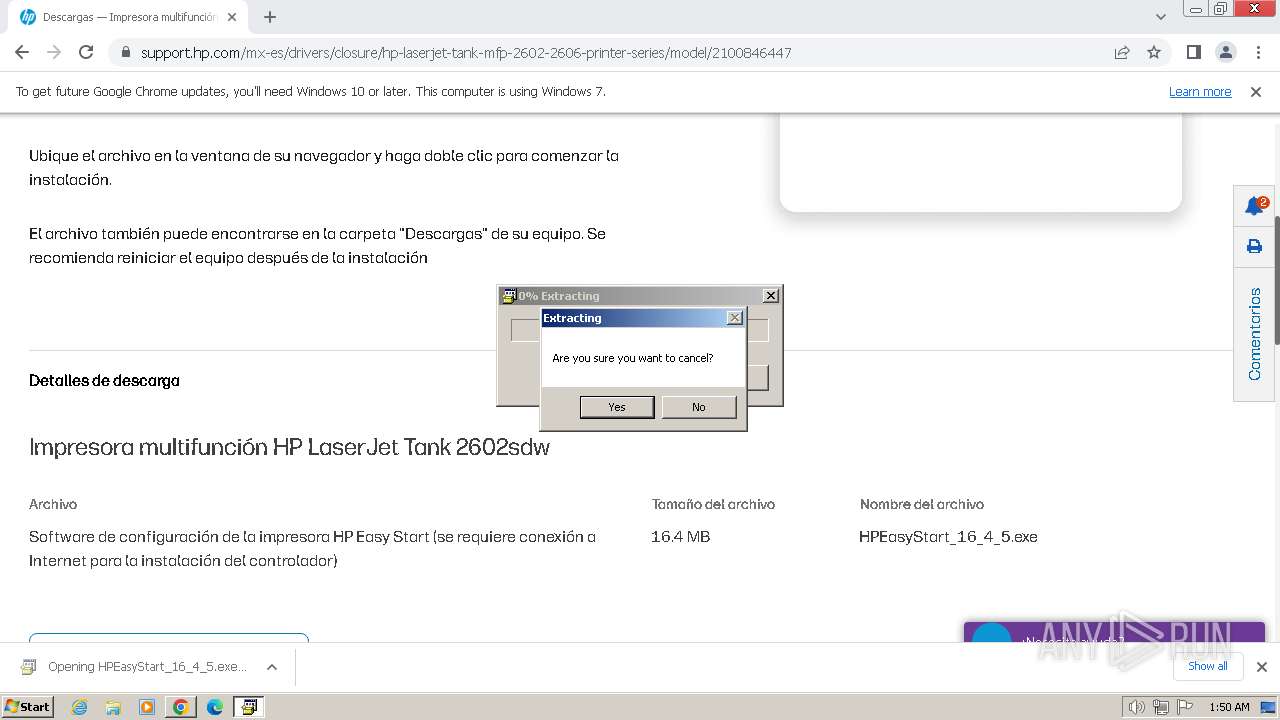Open the network tray icon
This screenshot has width=1280, height=720.
click(1160, 707)
